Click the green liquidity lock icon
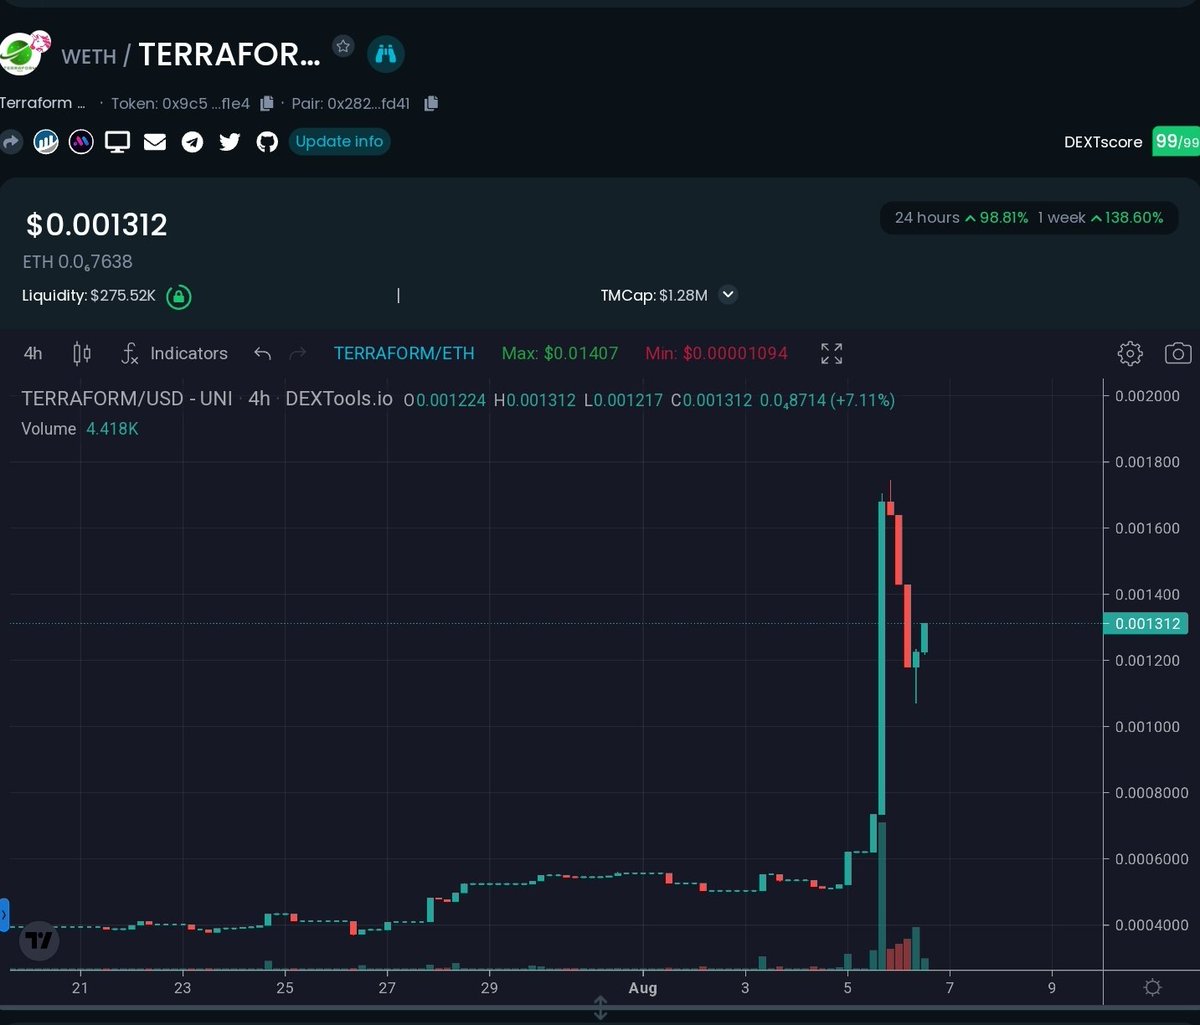1200x1025 pixels. [179, 296]
